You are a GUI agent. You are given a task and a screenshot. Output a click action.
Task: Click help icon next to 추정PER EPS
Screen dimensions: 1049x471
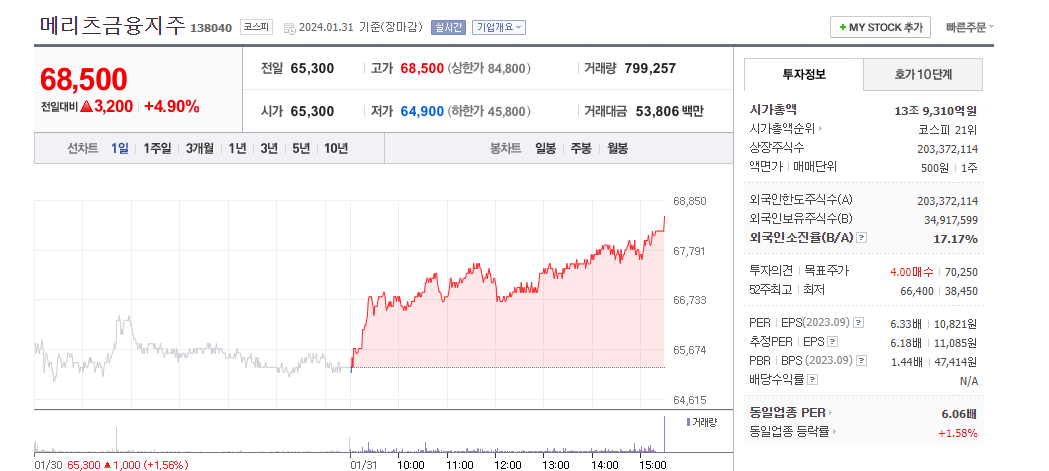(832, 341)
